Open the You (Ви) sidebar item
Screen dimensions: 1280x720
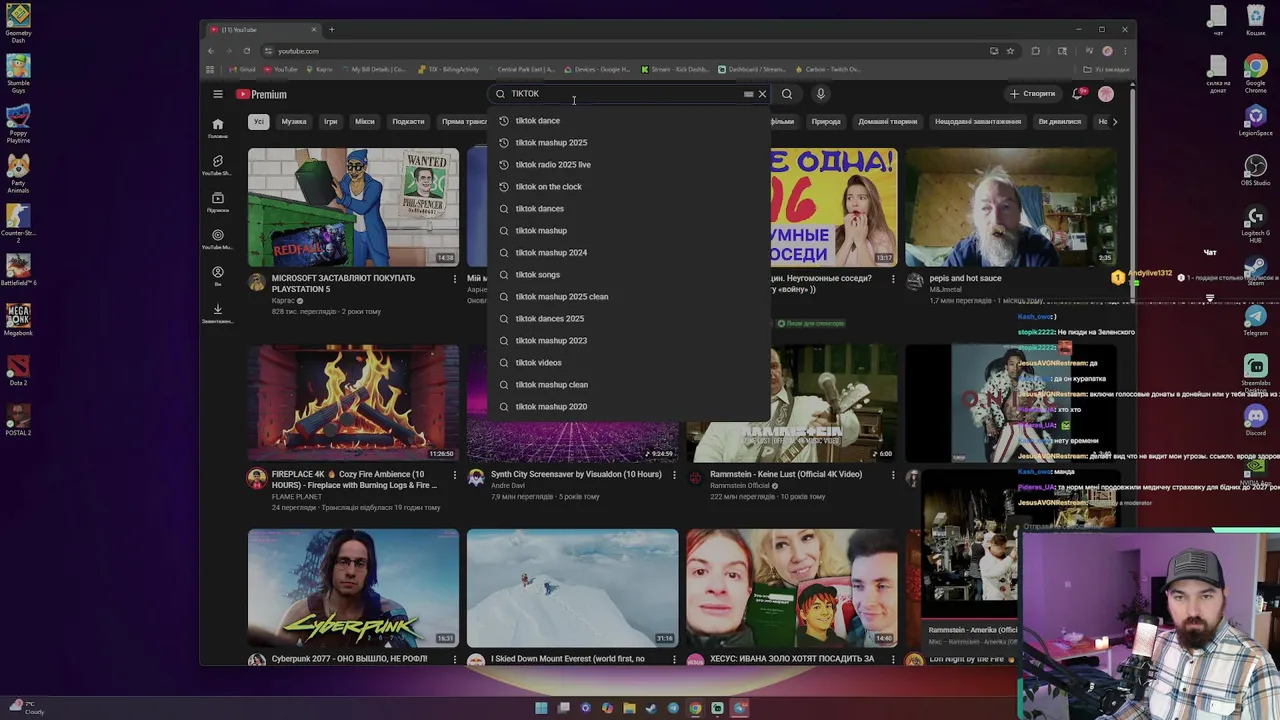217,276
